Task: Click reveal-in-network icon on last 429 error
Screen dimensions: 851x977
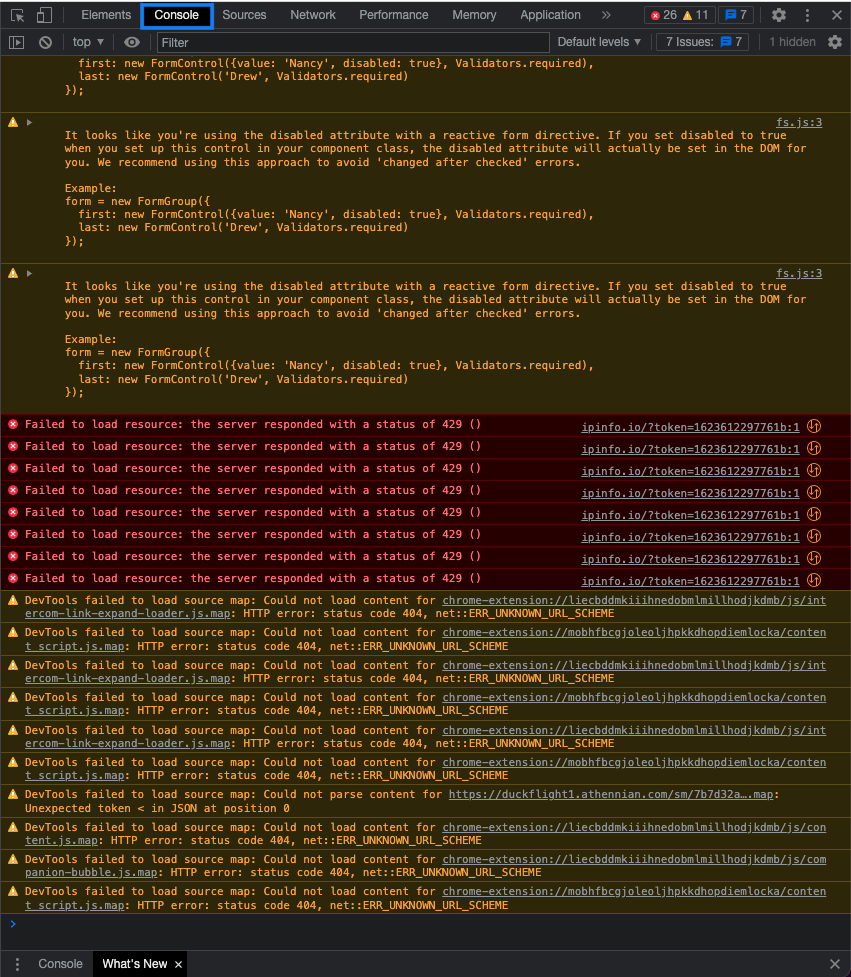Action: coord(814,580)
